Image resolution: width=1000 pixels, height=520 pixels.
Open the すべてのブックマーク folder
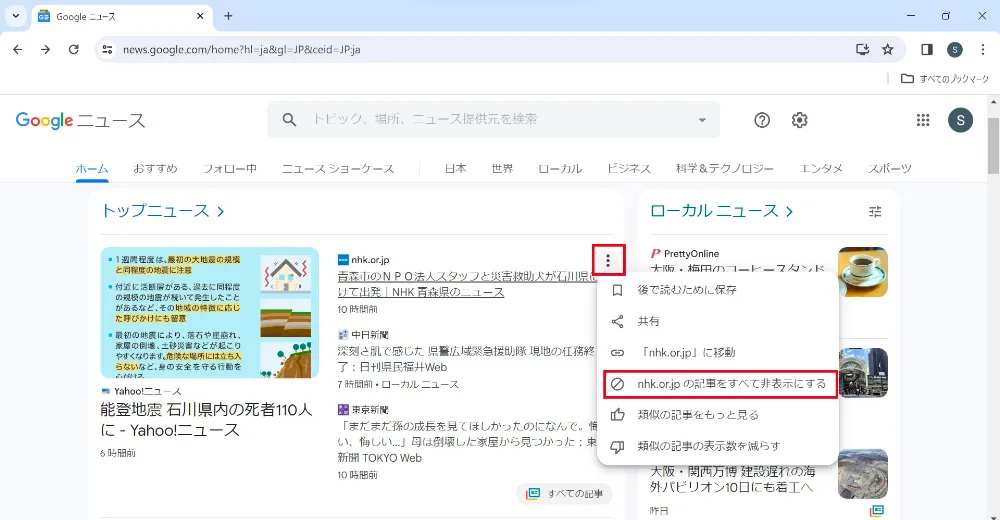click(945, 78)
